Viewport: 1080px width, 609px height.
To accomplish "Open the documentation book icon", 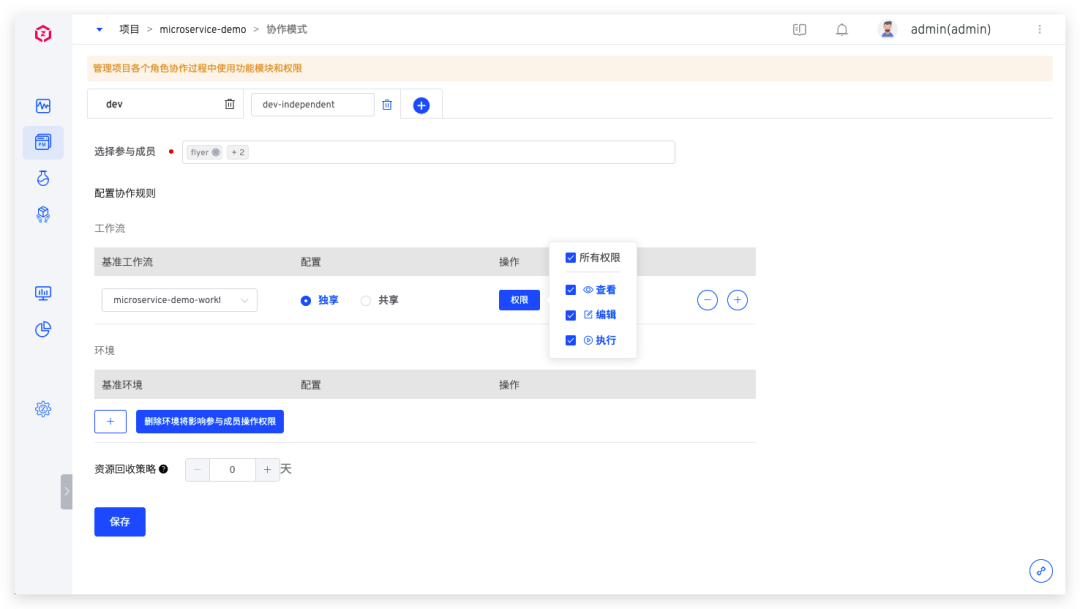I will 799,30.
